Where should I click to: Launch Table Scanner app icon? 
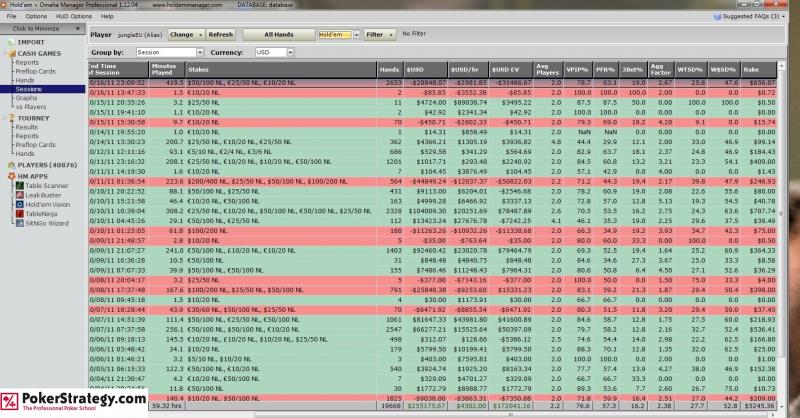coord(20,186)
